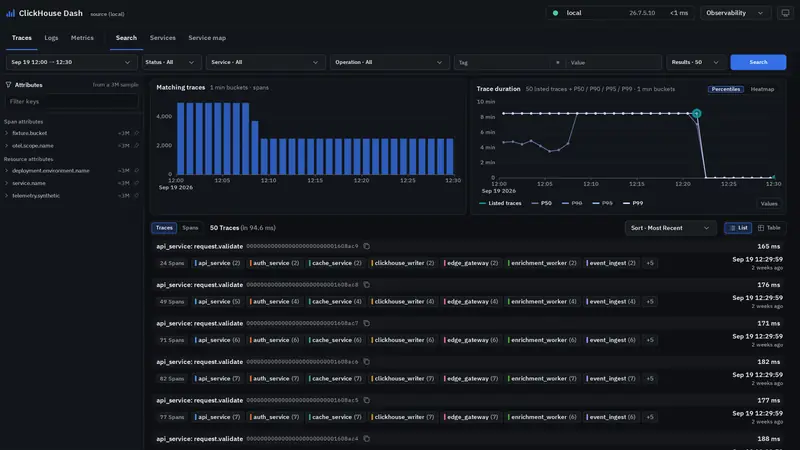Open the Observability dropdown
Viewport: 800px width, 450px height.
click(735, 13)
